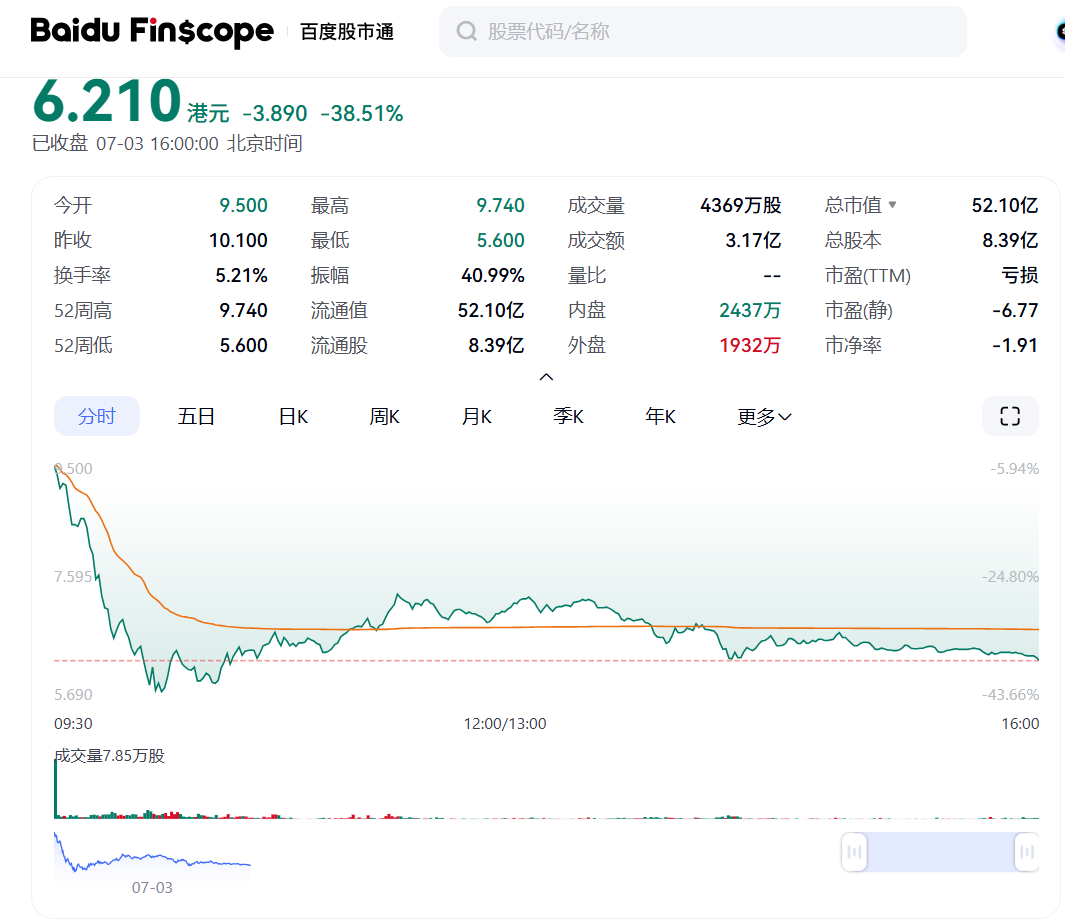Show the 周K chart
Screen dimensions: 1065x920
click(x=384, y=416)
